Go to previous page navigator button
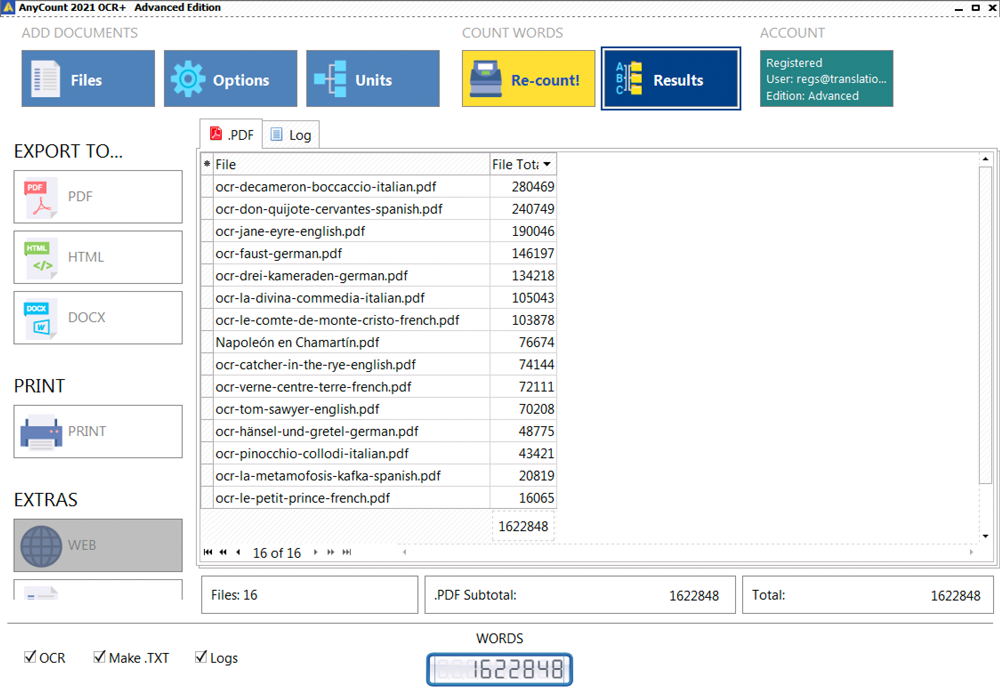The width and height of the screenshot is (1000, 699). coord(223,552)
